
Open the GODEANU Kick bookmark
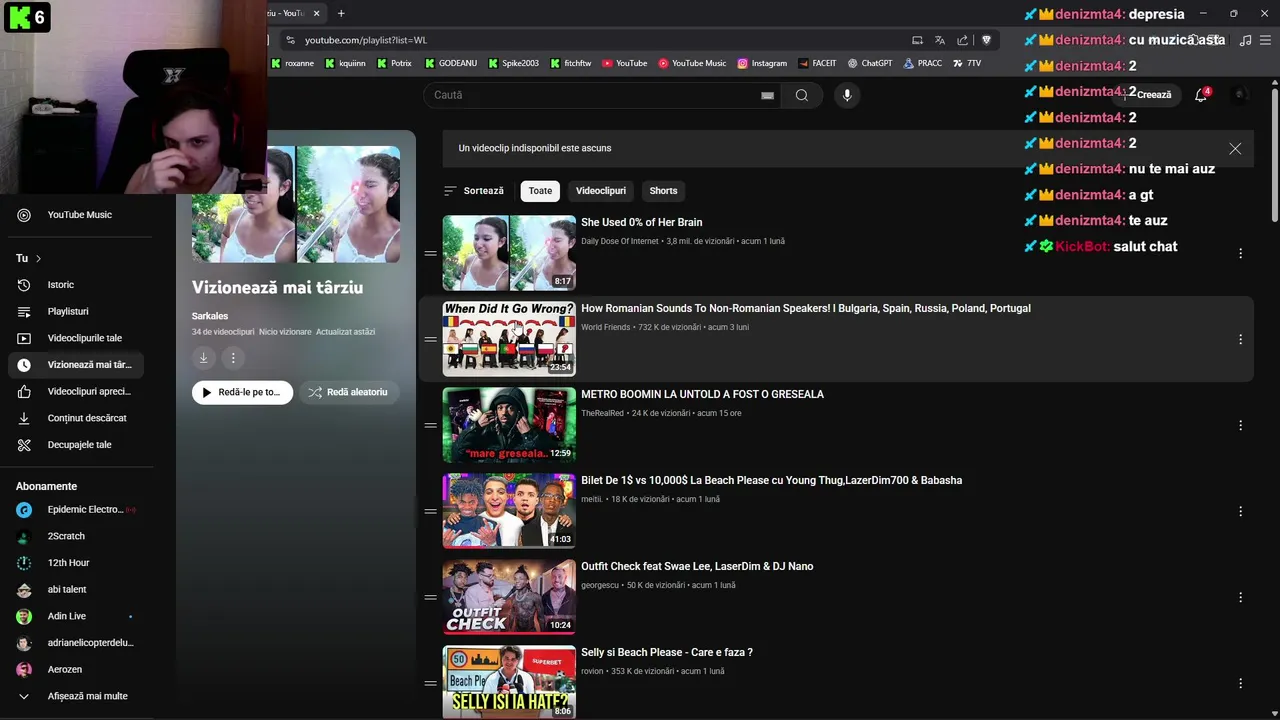(451, 63)
